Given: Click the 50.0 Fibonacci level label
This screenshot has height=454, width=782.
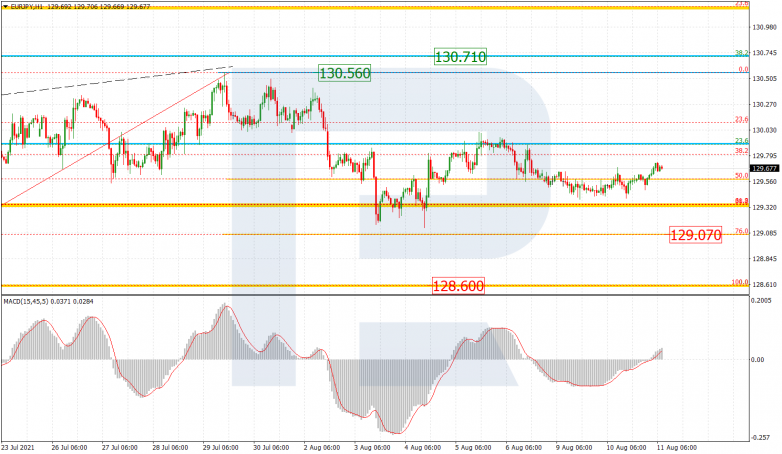Looking at the screenshot, I should (742, 176).
